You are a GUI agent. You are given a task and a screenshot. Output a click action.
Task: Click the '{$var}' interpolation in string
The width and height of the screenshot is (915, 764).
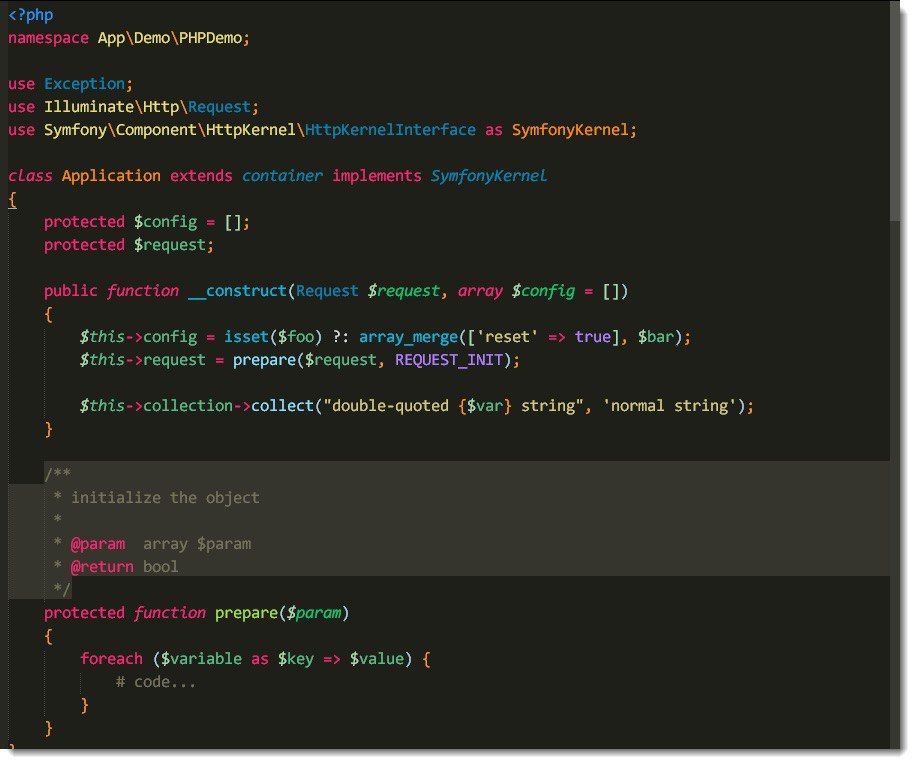pos(485,406)
